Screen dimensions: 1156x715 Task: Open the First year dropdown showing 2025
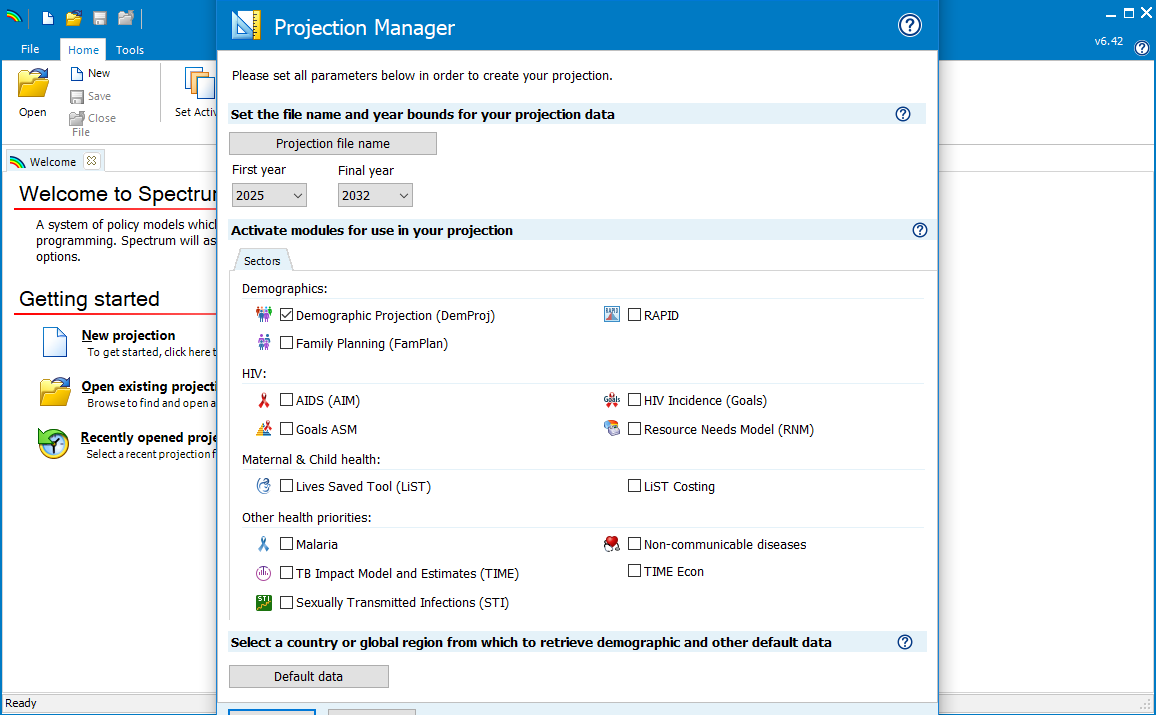tap(269, 195)
